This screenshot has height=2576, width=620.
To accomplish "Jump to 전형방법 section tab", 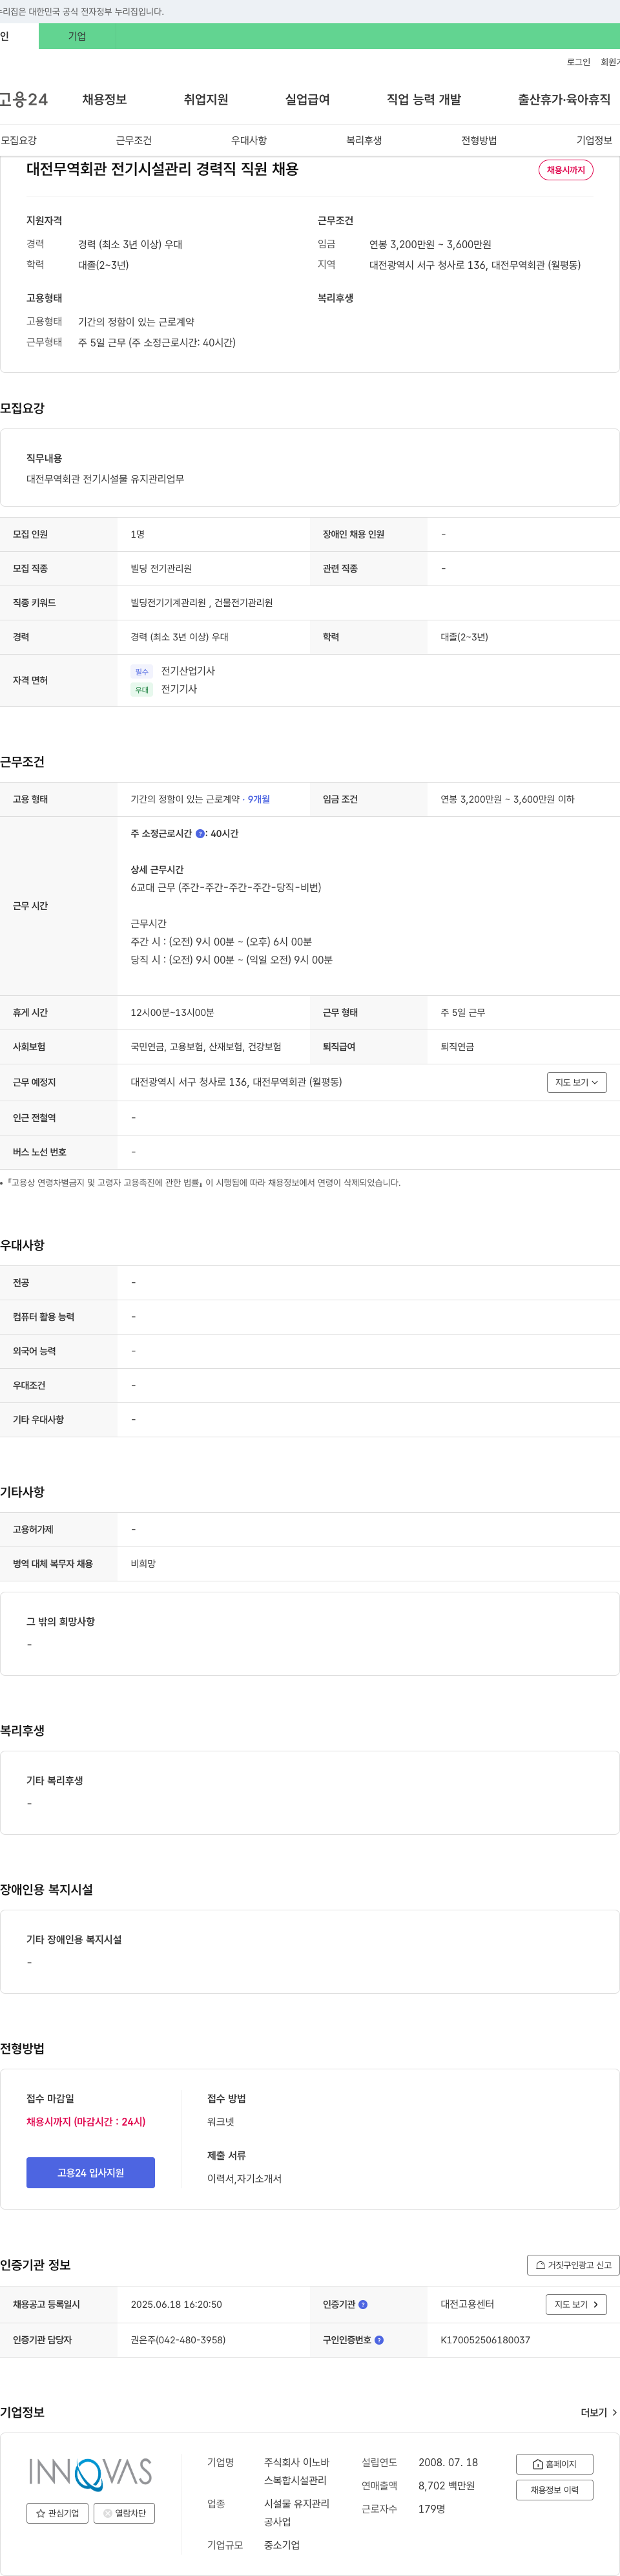I will coord(479,140).
